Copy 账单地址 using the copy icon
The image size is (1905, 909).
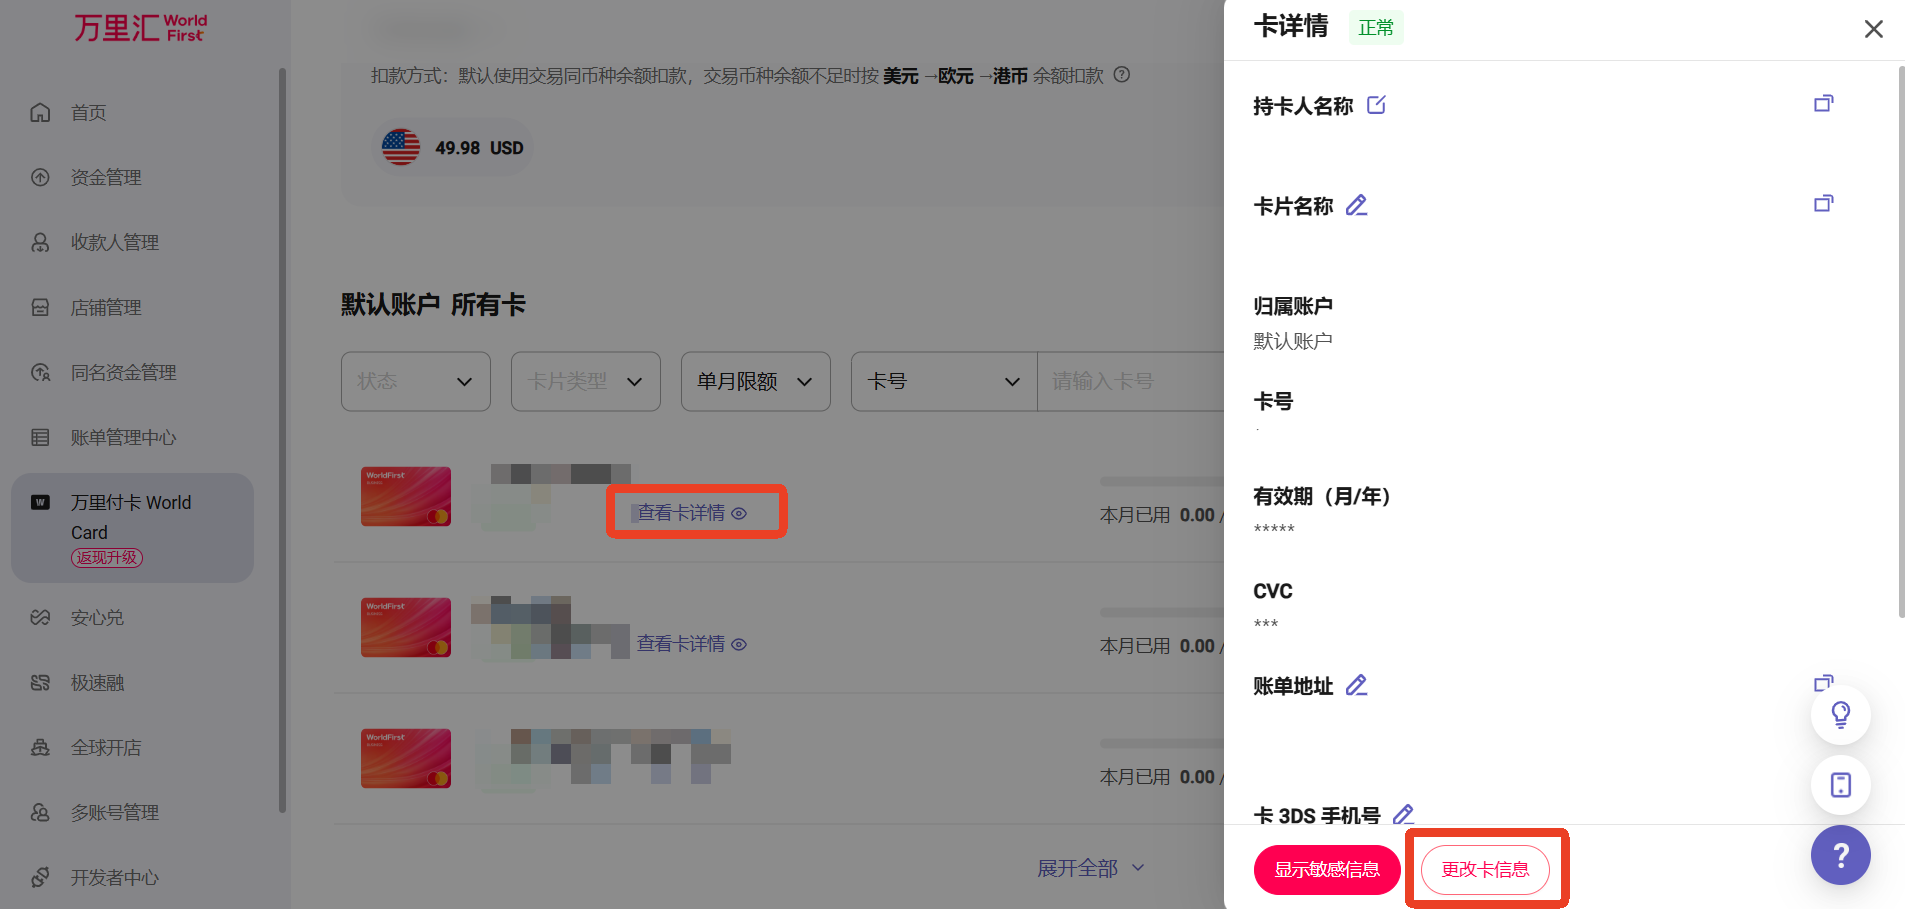tap(1824, 683)
